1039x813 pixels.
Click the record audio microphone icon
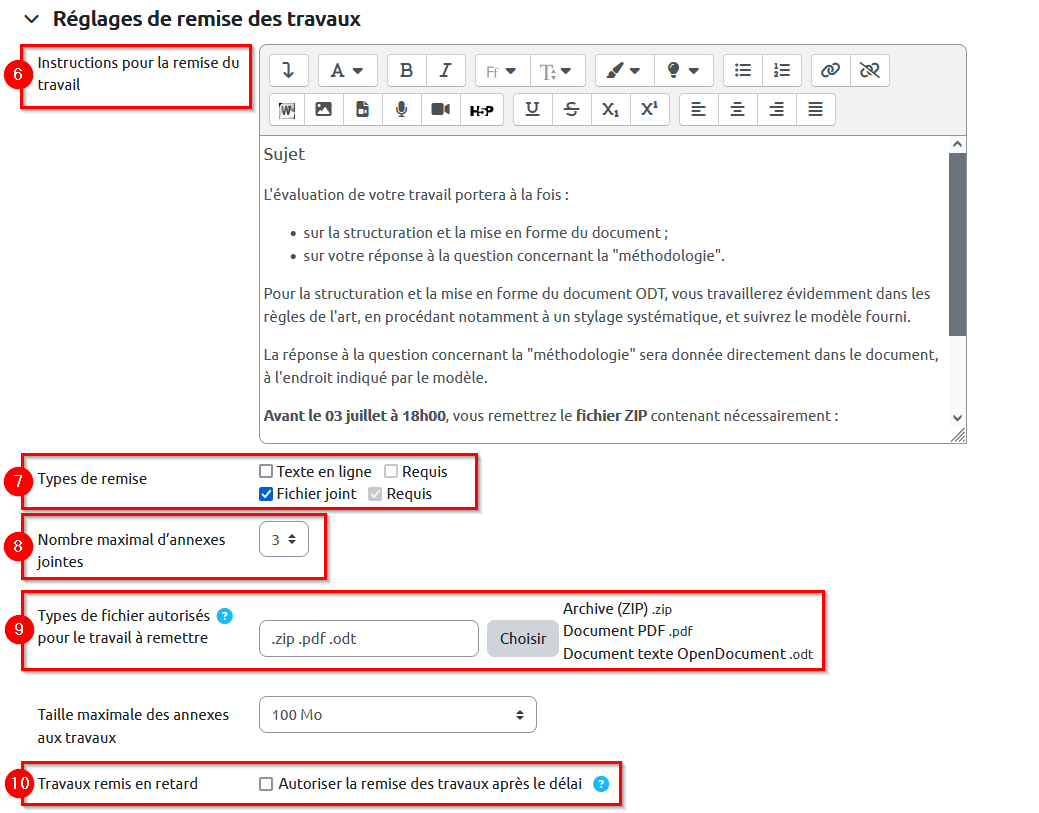[x=401, y=109]
